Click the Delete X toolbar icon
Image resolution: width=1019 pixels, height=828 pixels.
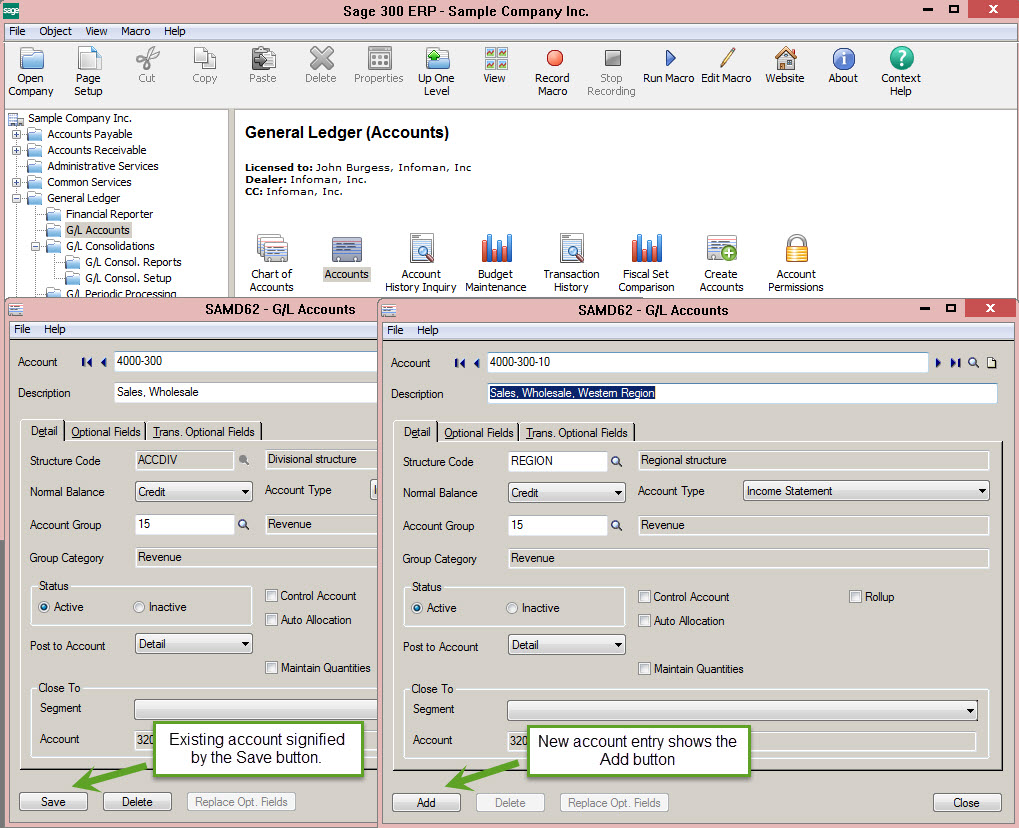pyautogui.click(x=321, y=58)
